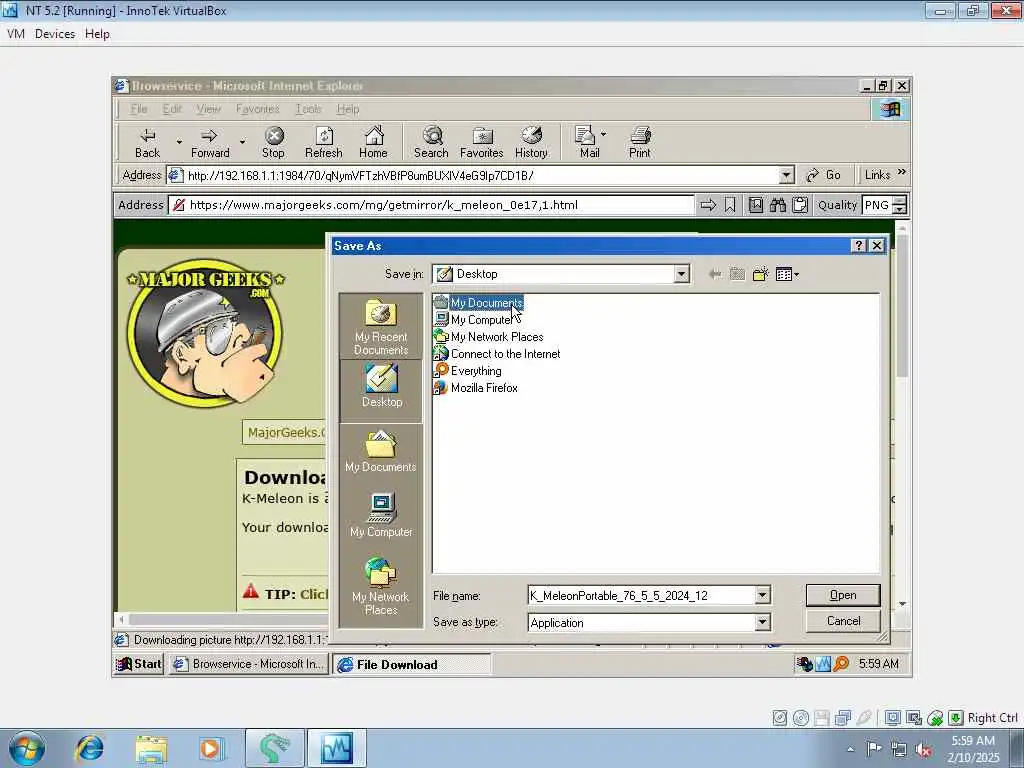The width and height of the screenshot is (1024, 768).
Task: Click Browservice go arrow next to address
Action: 708,205
